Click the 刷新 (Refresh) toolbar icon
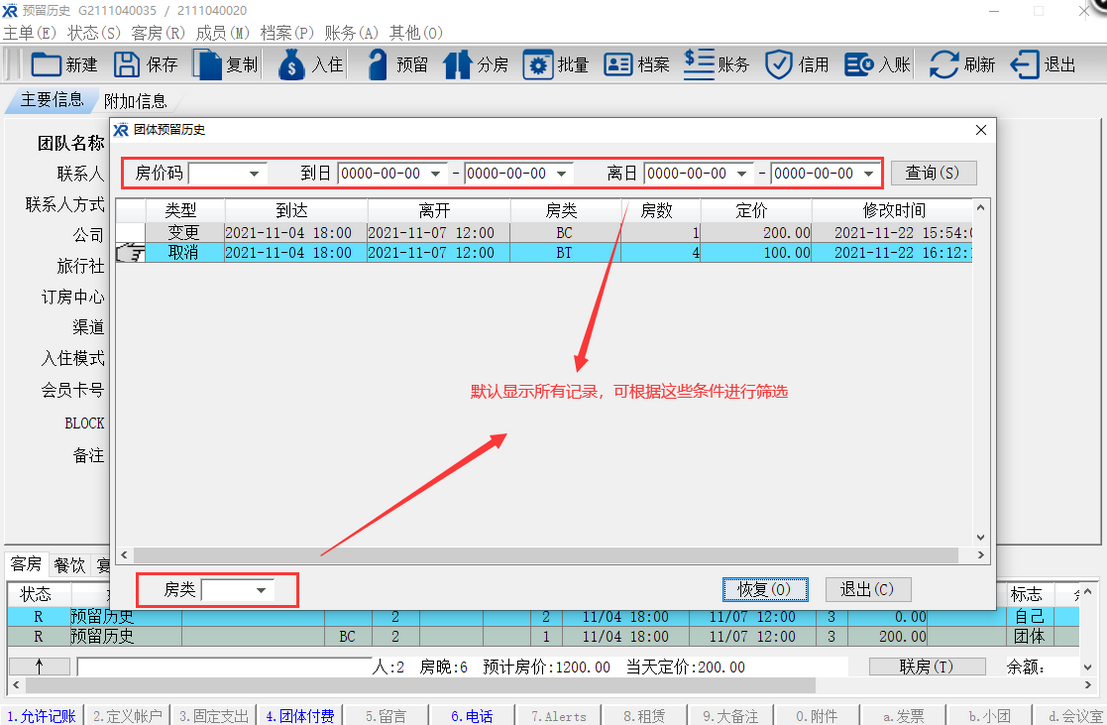1107x725 pixels. click(x=944, y=65)
